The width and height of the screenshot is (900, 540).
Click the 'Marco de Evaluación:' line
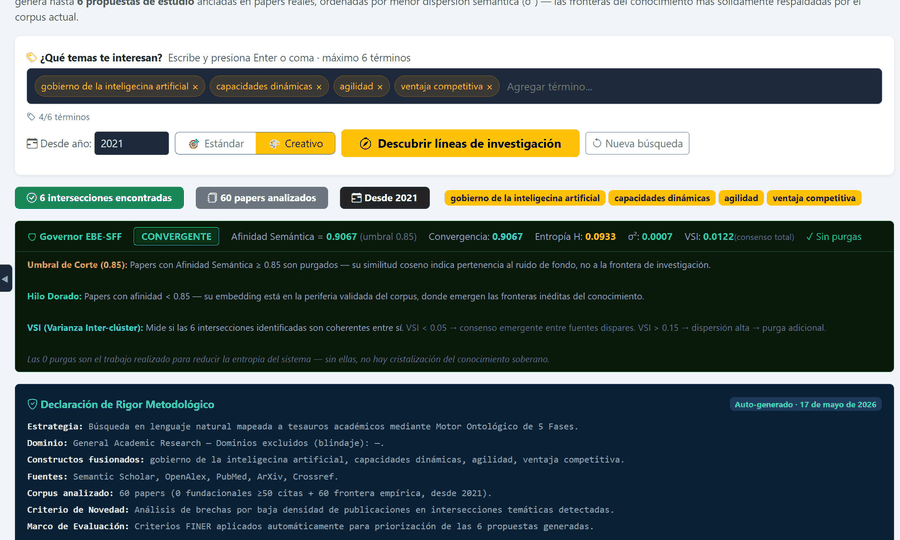[x=310, y=526]
